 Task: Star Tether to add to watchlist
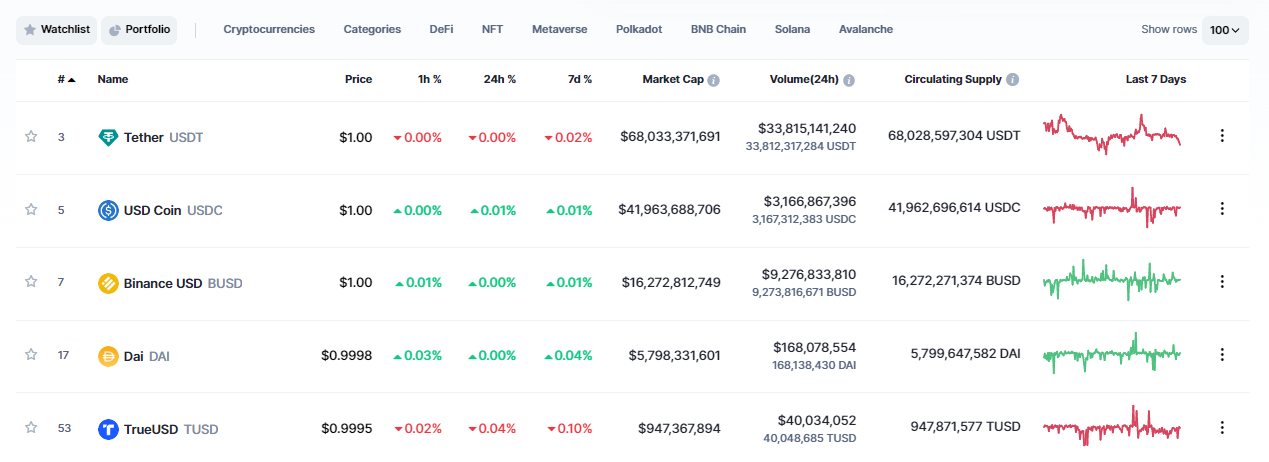click(31, 137)
